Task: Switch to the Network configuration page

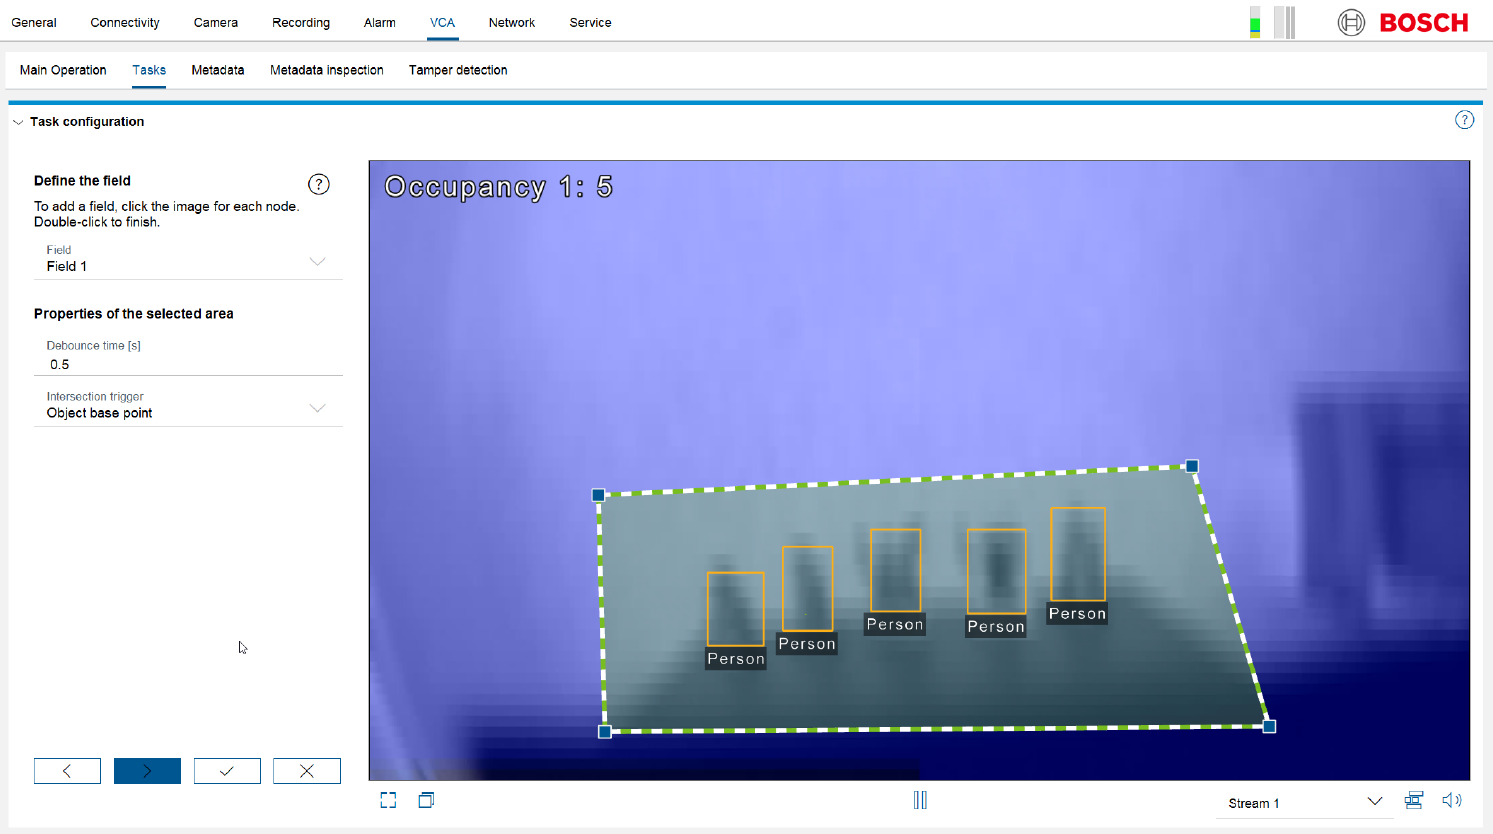Action: click(511, 22)
